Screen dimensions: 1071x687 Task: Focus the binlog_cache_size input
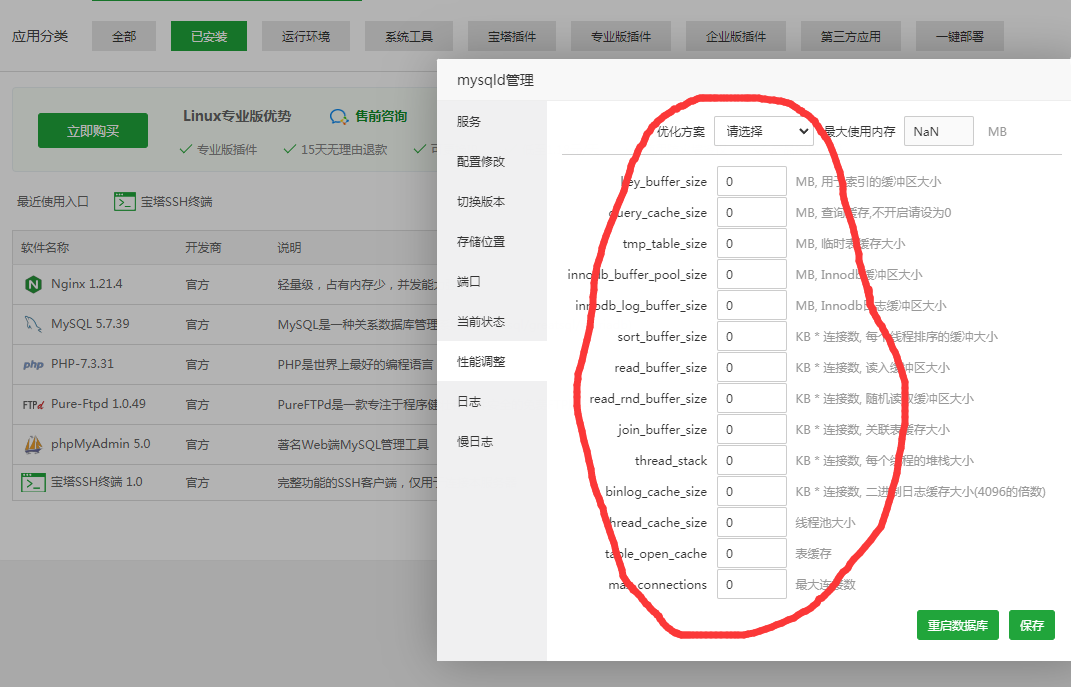click(x=751, y=492)
